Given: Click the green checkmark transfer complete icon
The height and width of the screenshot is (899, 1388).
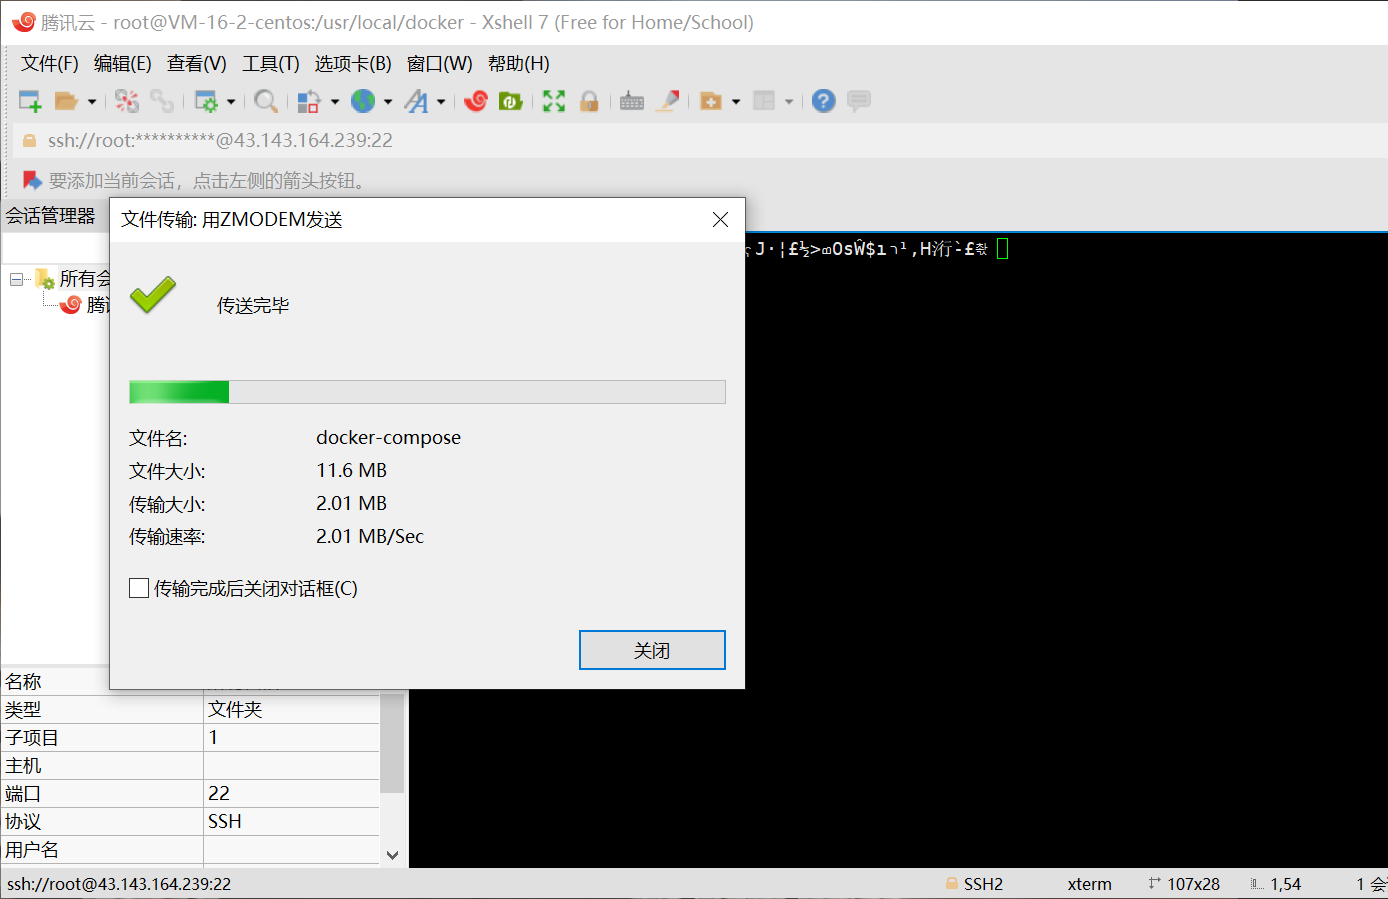Looking at the screenshot, I should pyautogui.click(x=153, y=295).
